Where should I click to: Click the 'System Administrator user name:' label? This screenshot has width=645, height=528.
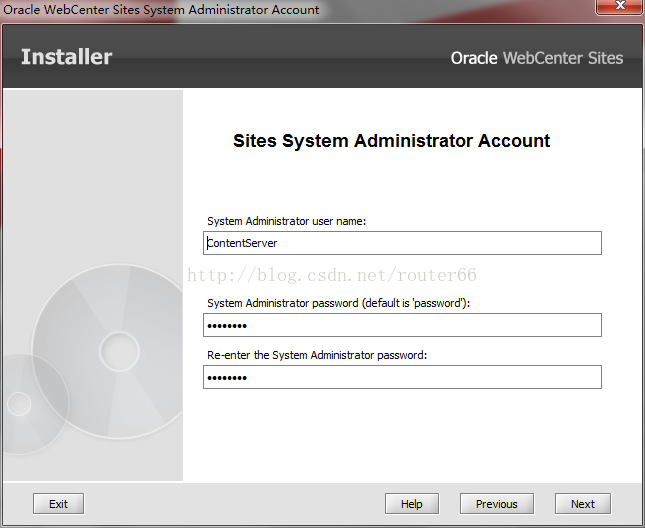tap(286, 221)
